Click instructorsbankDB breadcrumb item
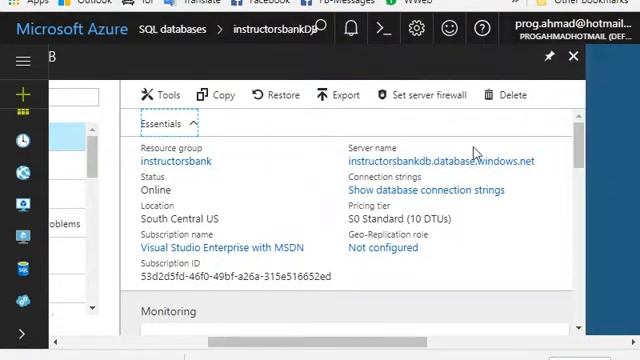Image resolution: width=640 pixels, height=360 pixels. pyautogui.click(x=275, y=29)
